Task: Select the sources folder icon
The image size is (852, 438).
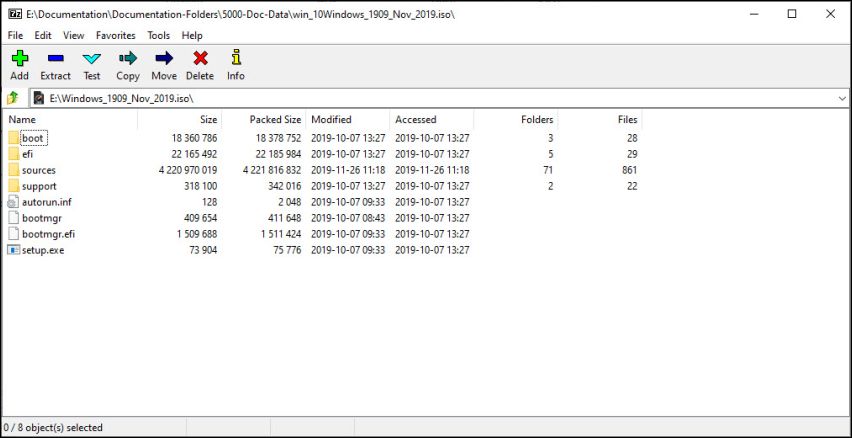Action: click(14, 170)
